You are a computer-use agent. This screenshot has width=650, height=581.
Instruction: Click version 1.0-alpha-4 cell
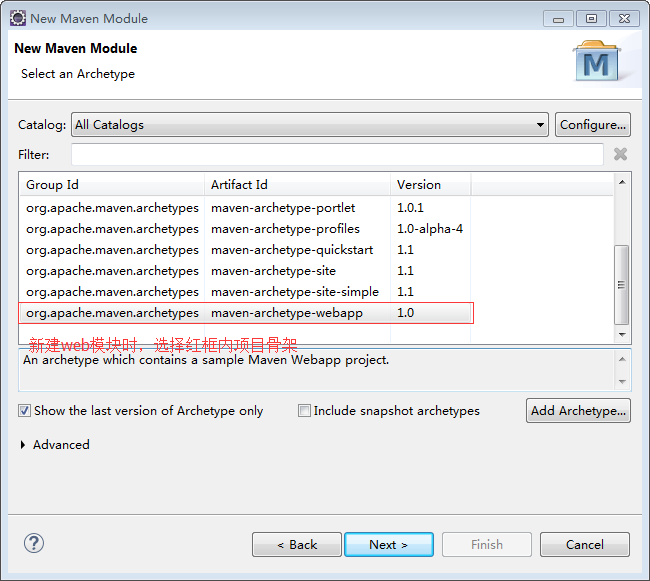pyautogui.click(x=430, y=229)
